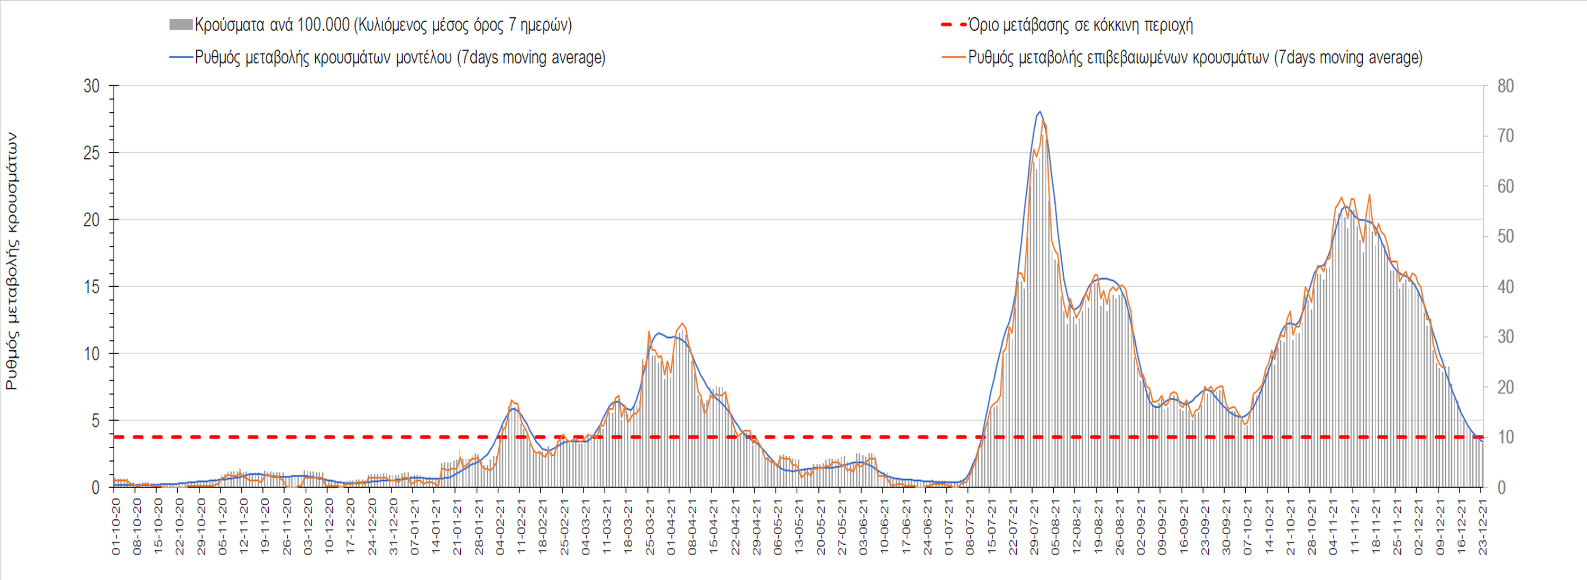Screen dimensions: 1587x580
Task: Click the 30 tick on left axis
Action: (x=91, y=86)
